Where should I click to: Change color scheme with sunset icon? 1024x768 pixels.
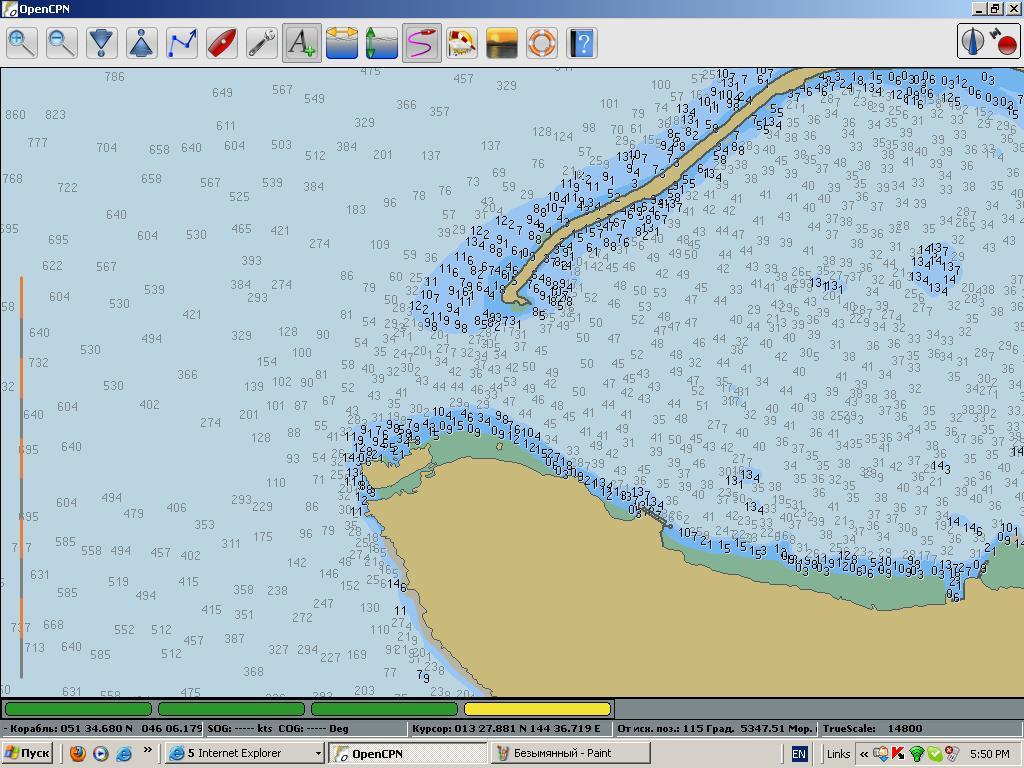(x=502, y=43)
